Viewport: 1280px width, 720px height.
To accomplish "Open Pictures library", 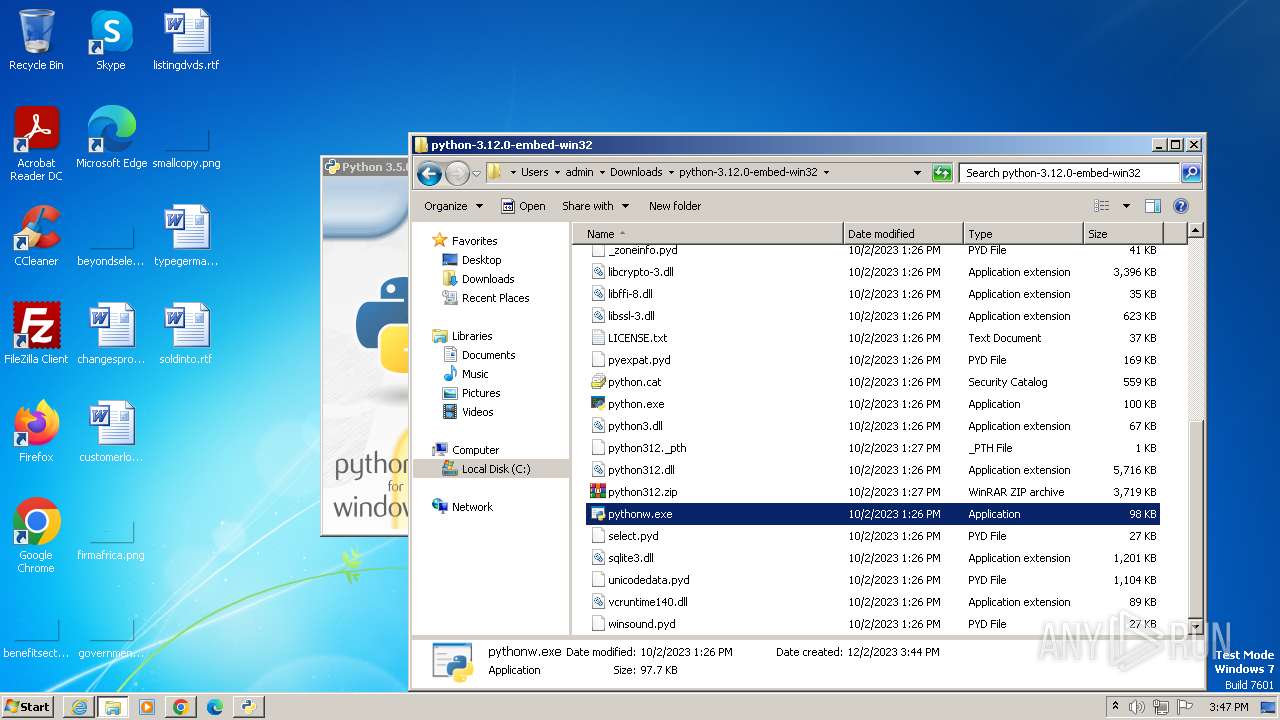I will click(481, 393).
